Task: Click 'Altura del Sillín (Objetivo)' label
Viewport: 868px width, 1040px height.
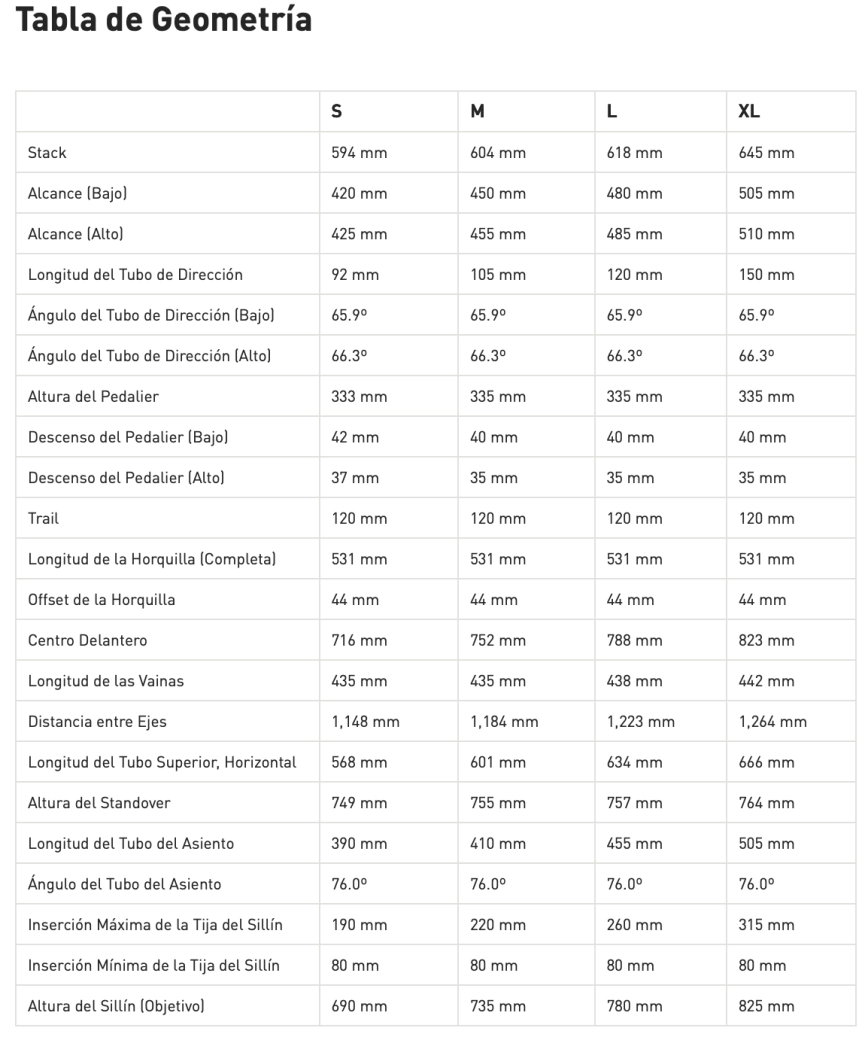Action: click(116, 1006)
